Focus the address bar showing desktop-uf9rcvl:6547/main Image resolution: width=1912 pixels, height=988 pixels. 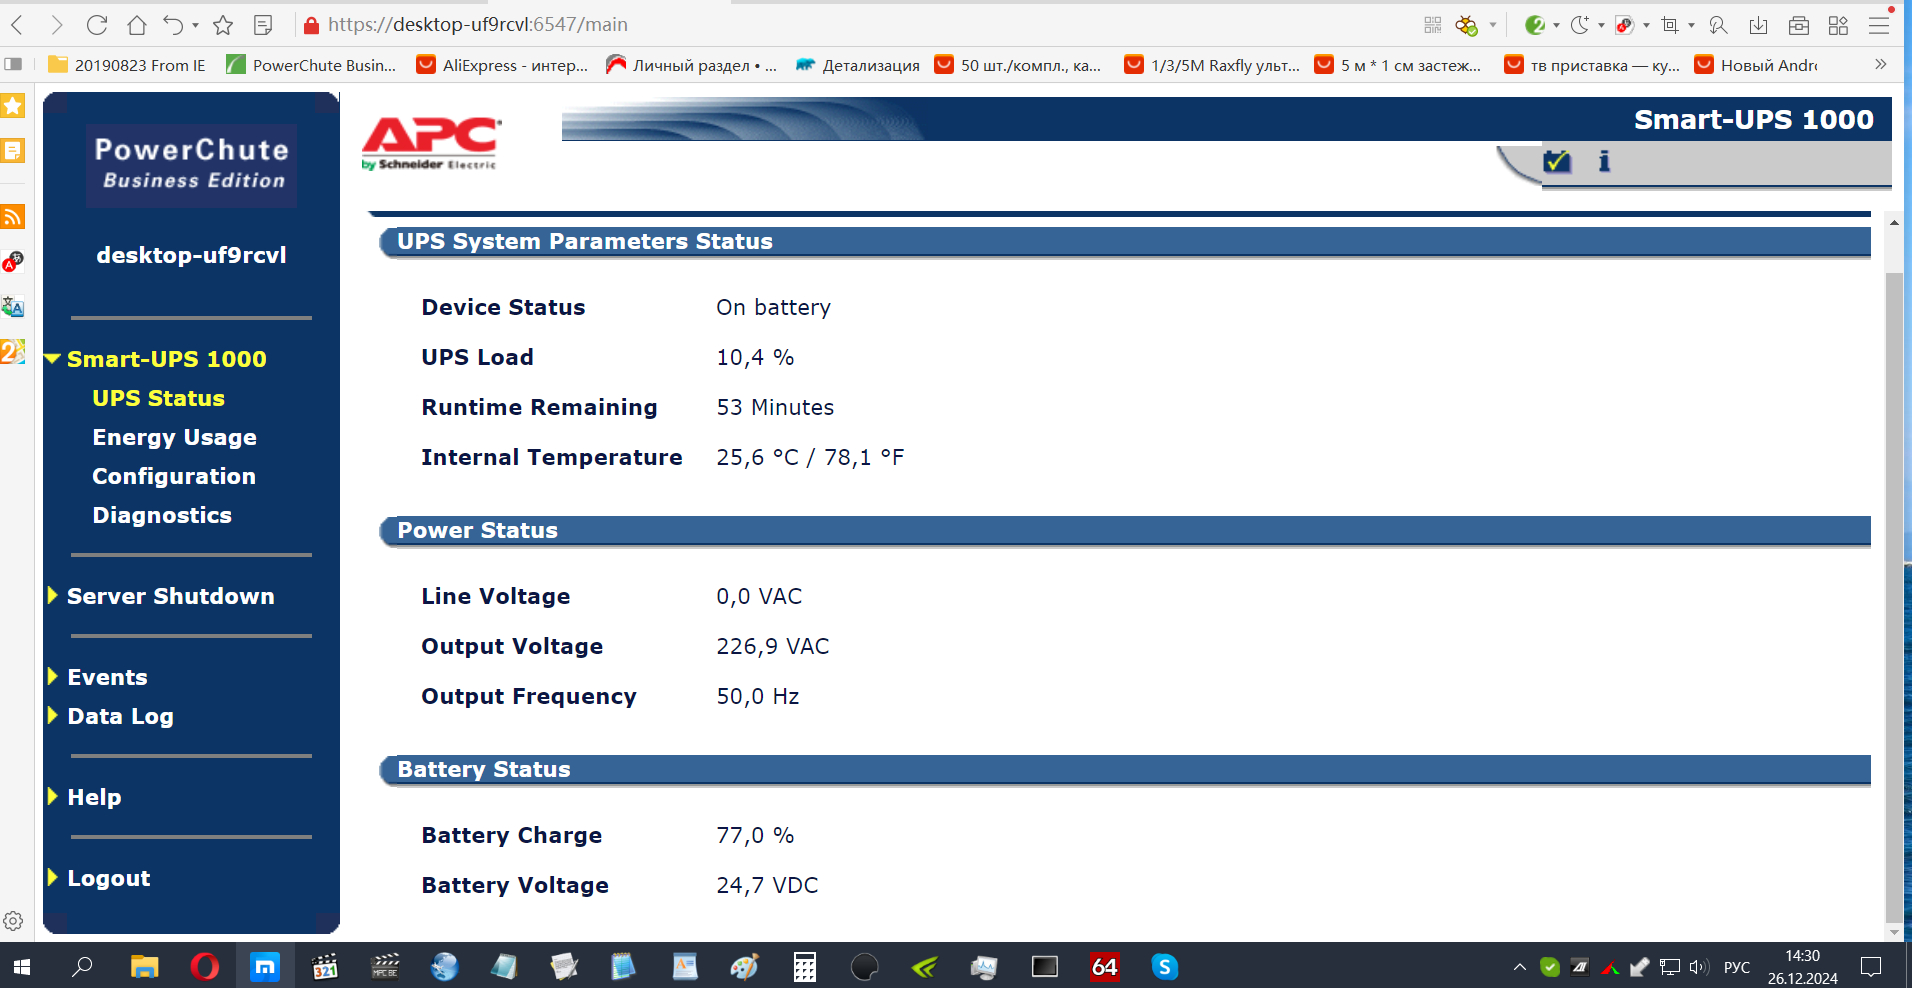point(478,25)
